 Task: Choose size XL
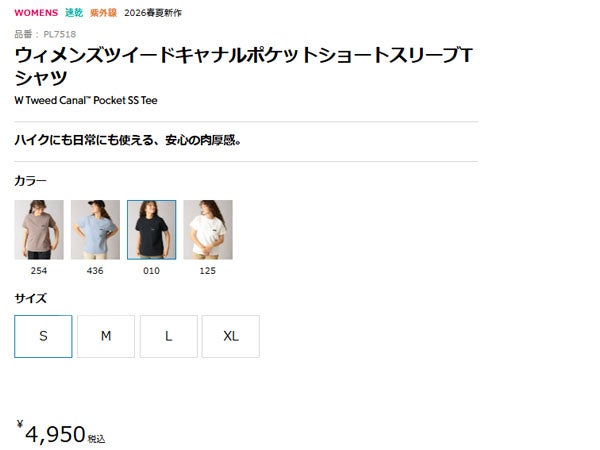(231, 336)
